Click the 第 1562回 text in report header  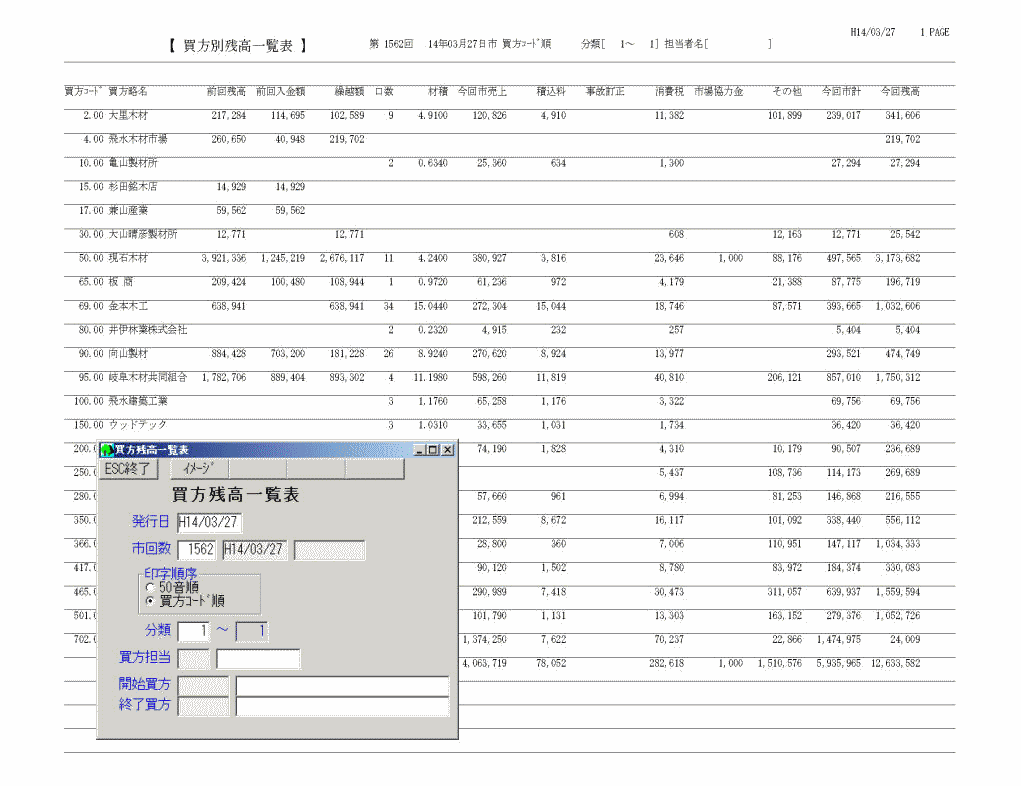pyautogui.click(x=391, y=44)
